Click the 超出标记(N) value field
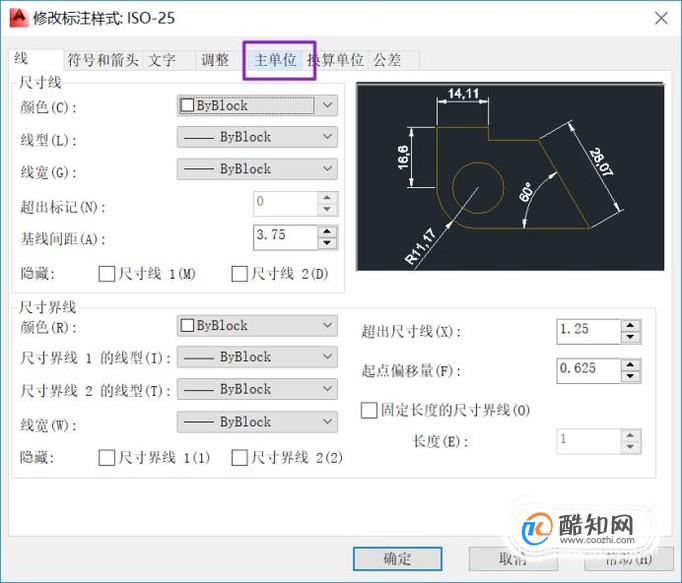 (x=285, y=204)
